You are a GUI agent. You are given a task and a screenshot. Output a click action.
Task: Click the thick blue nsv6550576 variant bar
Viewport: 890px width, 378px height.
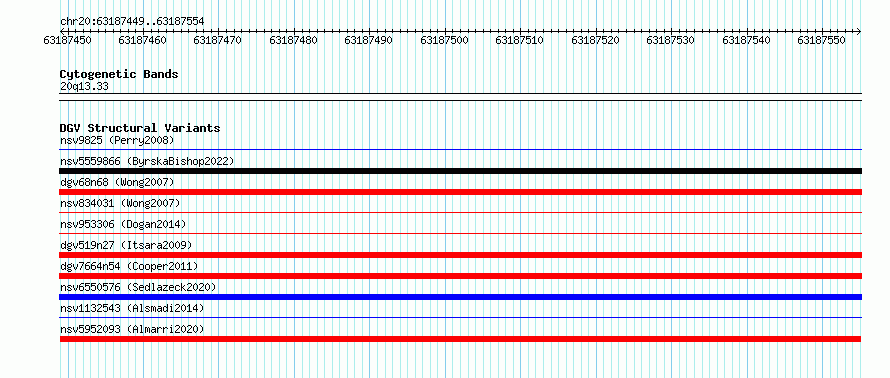pos(460,297)
